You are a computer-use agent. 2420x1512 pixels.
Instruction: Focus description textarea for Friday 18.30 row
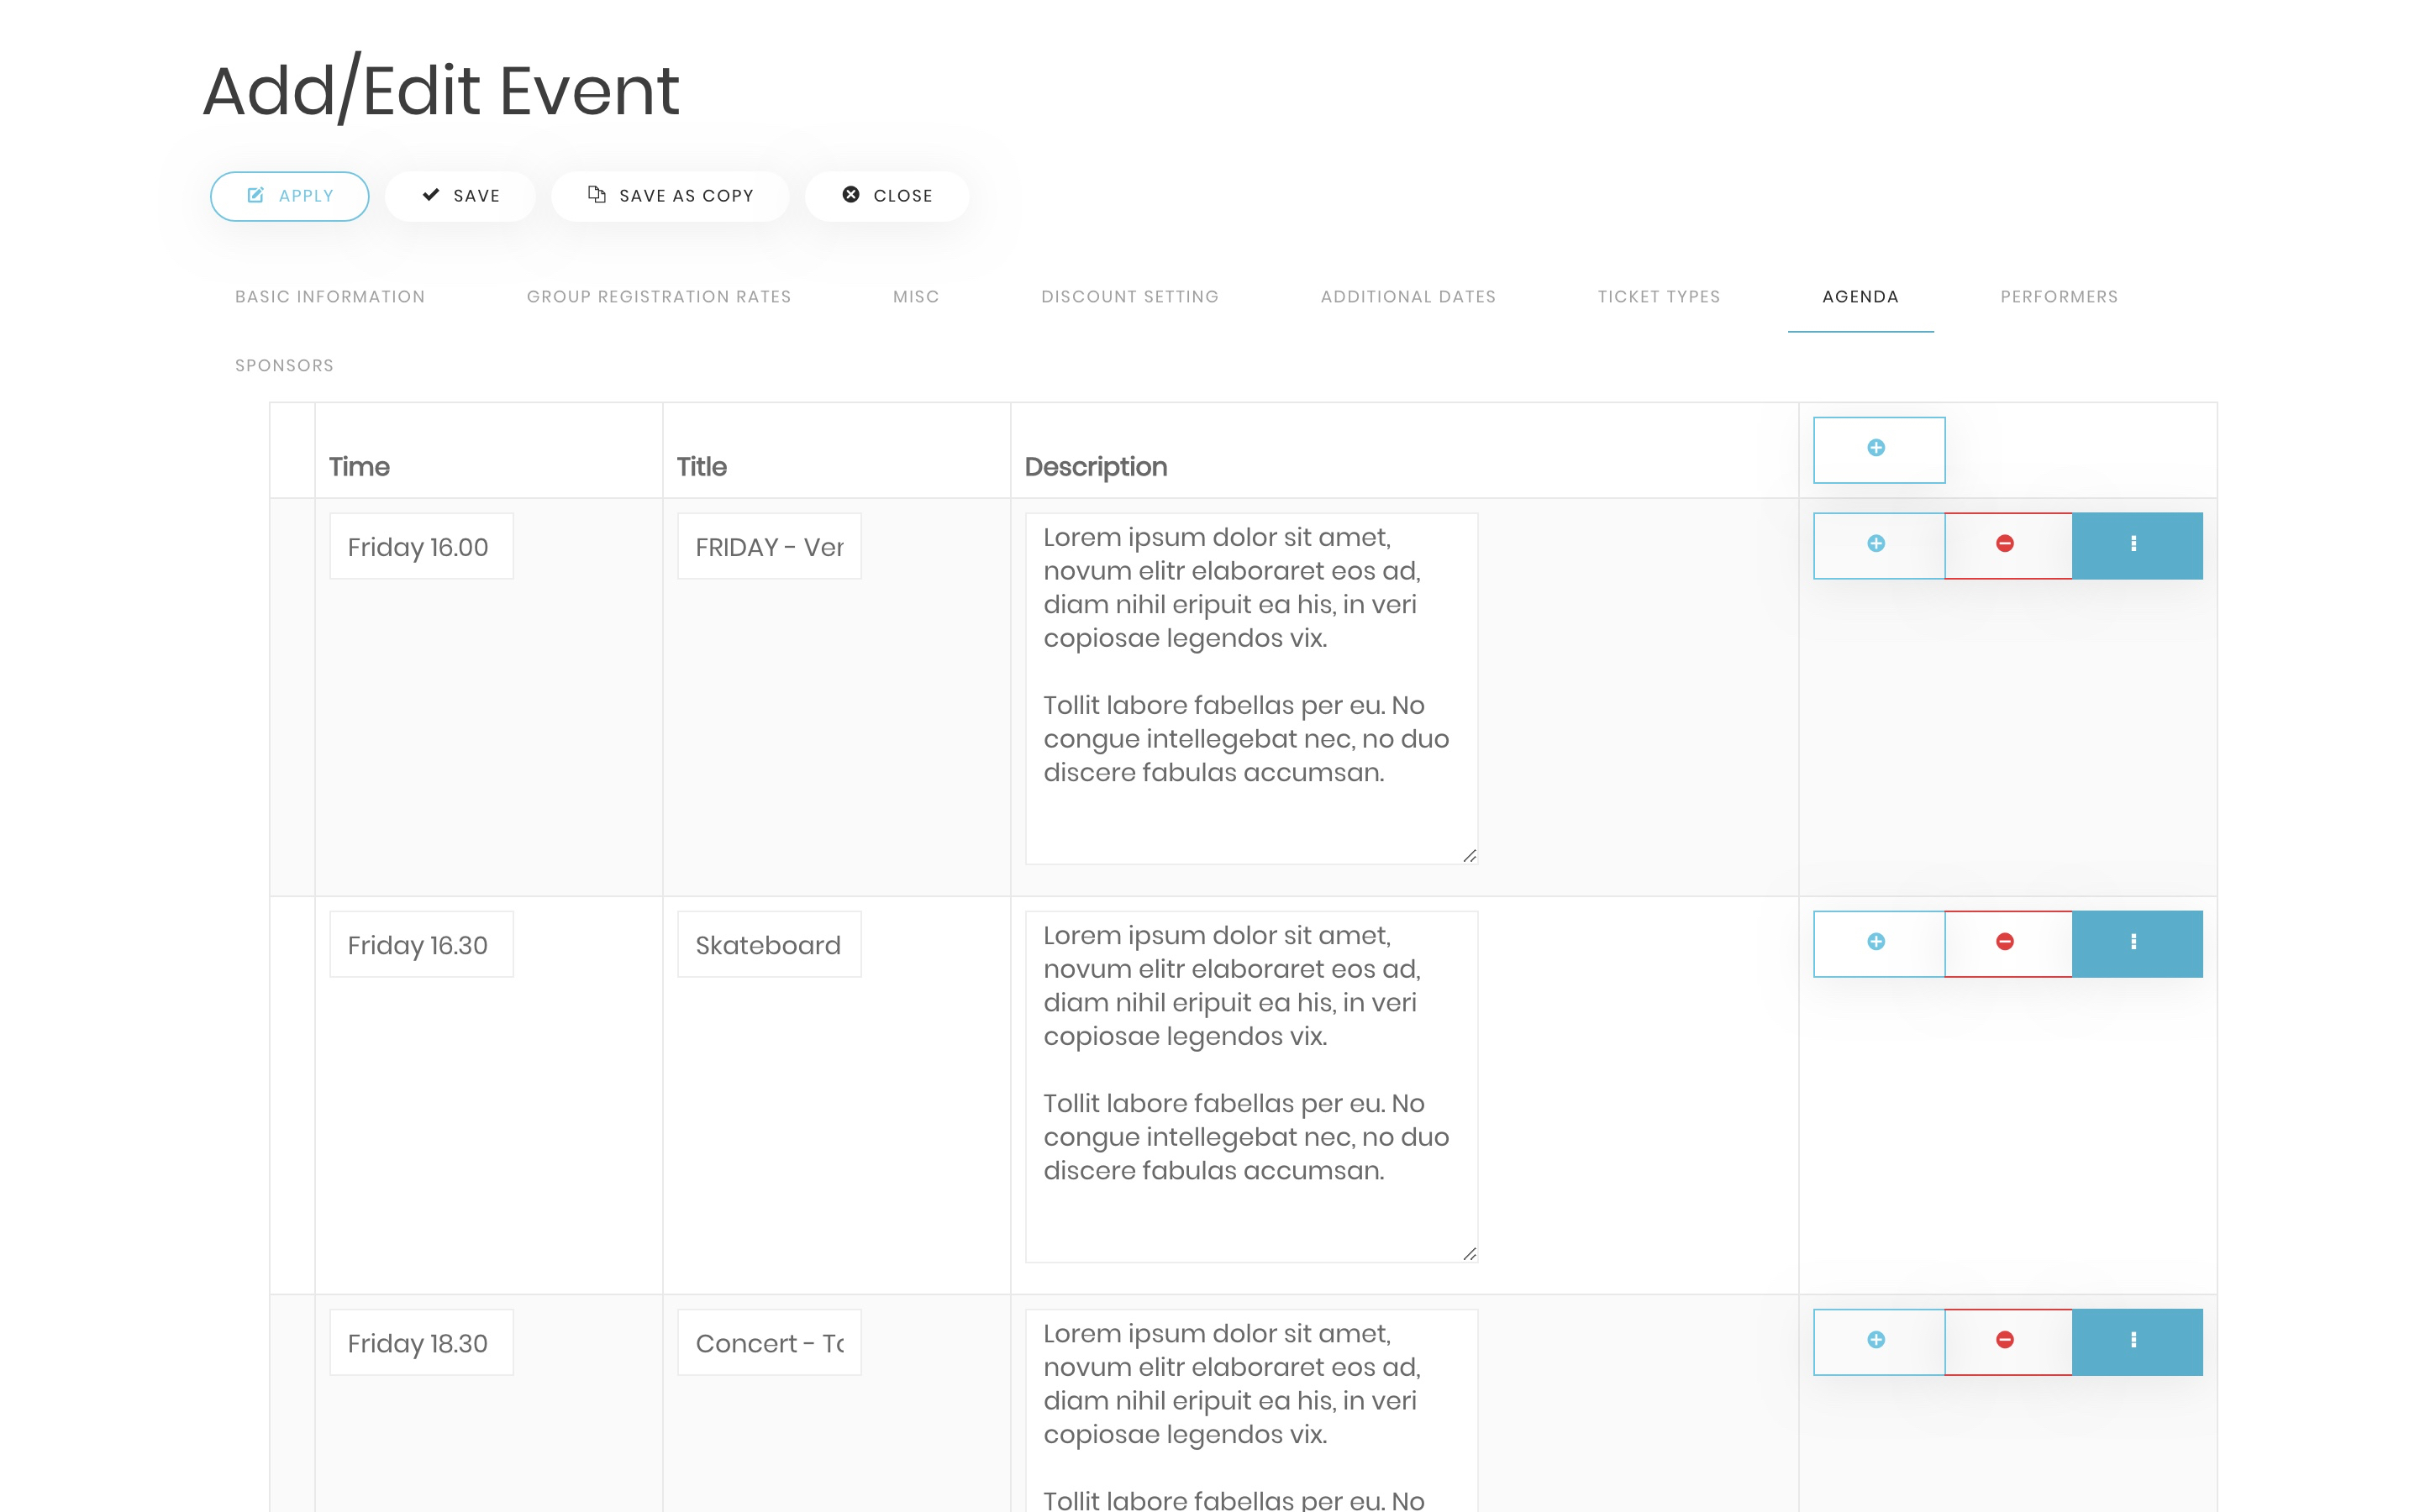(x=1251, y=1410)
